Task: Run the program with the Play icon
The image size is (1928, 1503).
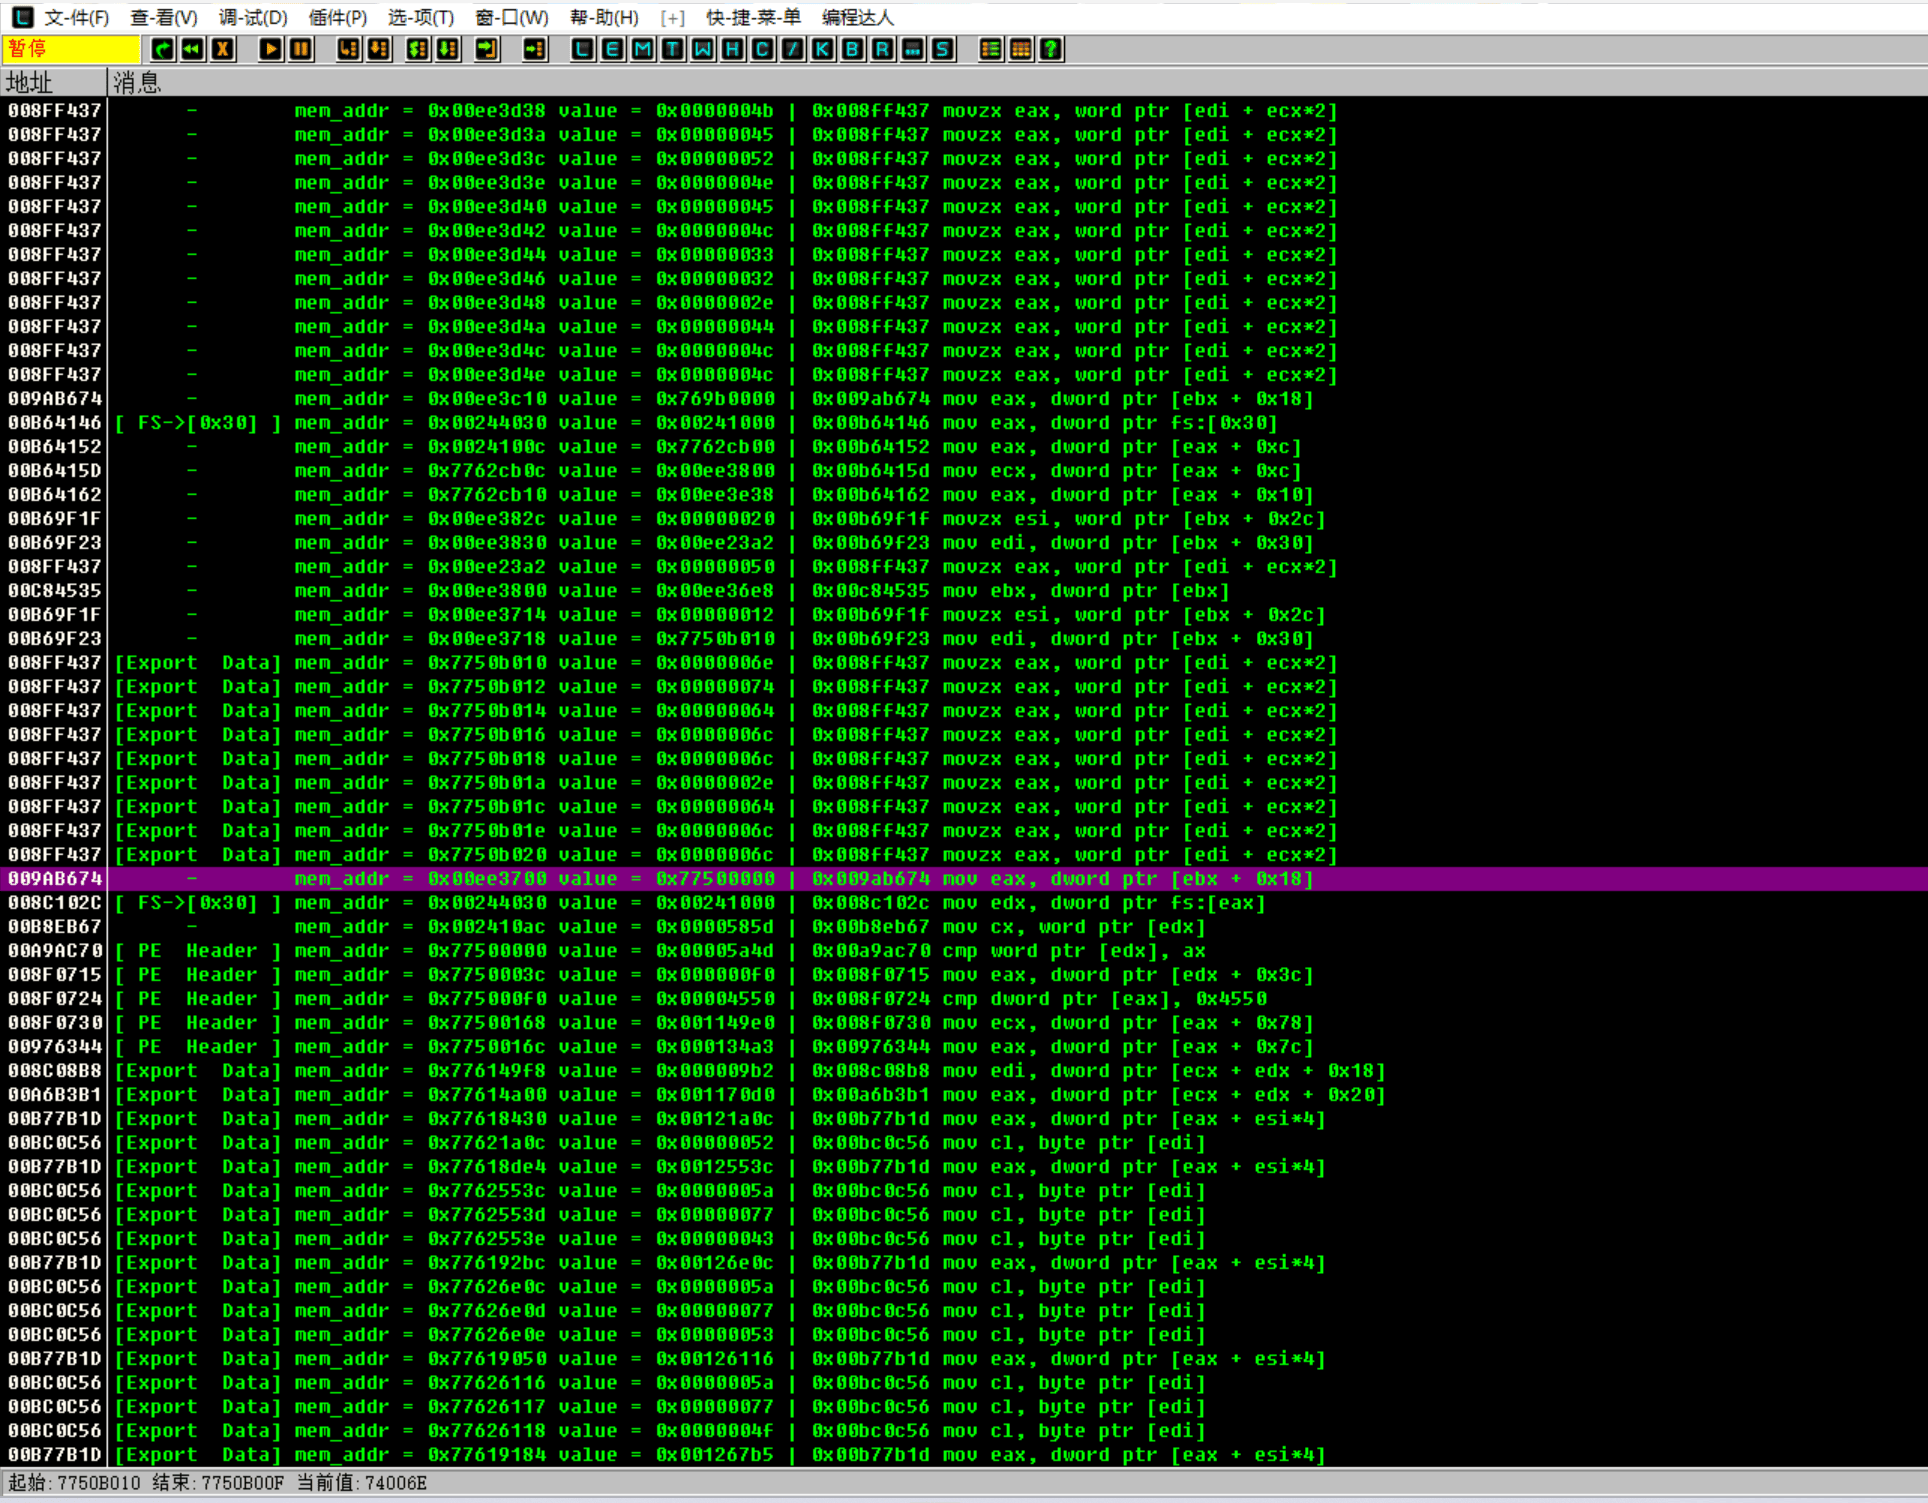Action: [270, 49]
